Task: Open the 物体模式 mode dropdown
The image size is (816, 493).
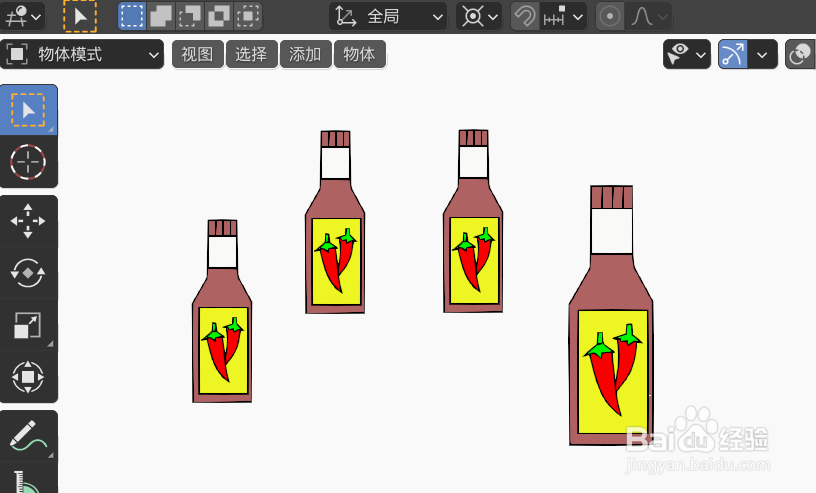Action: [x=82, y=54]
